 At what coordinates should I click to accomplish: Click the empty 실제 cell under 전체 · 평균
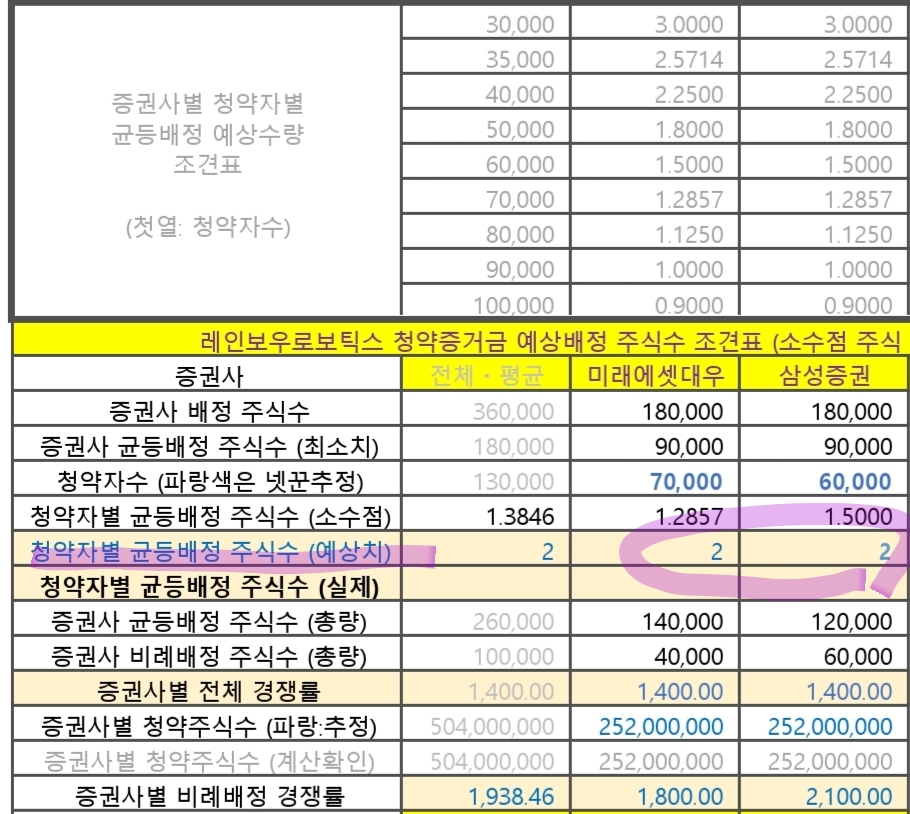485,584
